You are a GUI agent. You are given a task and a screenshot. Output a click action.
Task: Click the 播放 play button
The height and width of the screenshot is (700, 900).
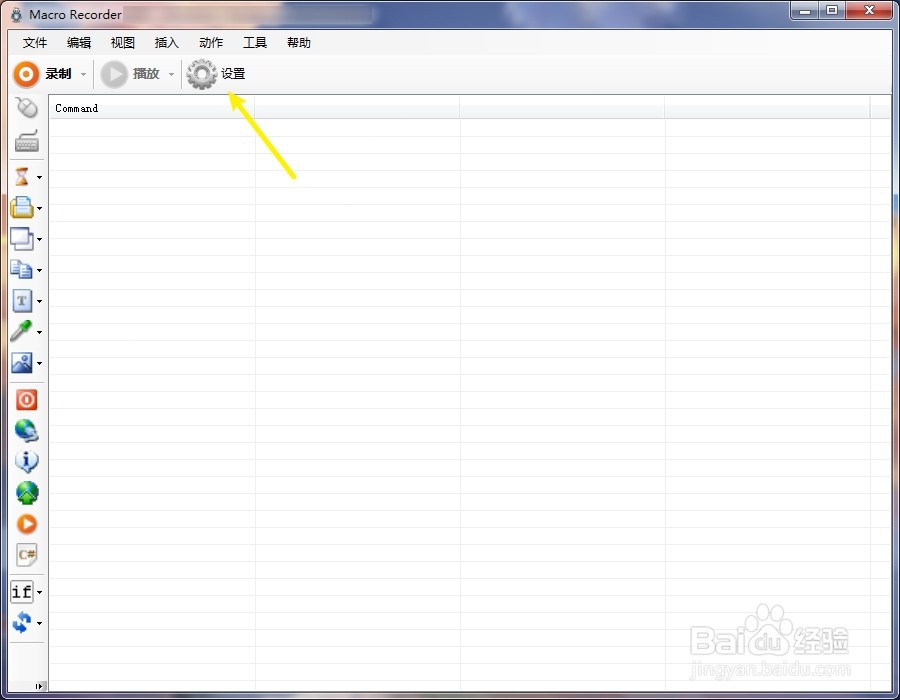[130, 74]
